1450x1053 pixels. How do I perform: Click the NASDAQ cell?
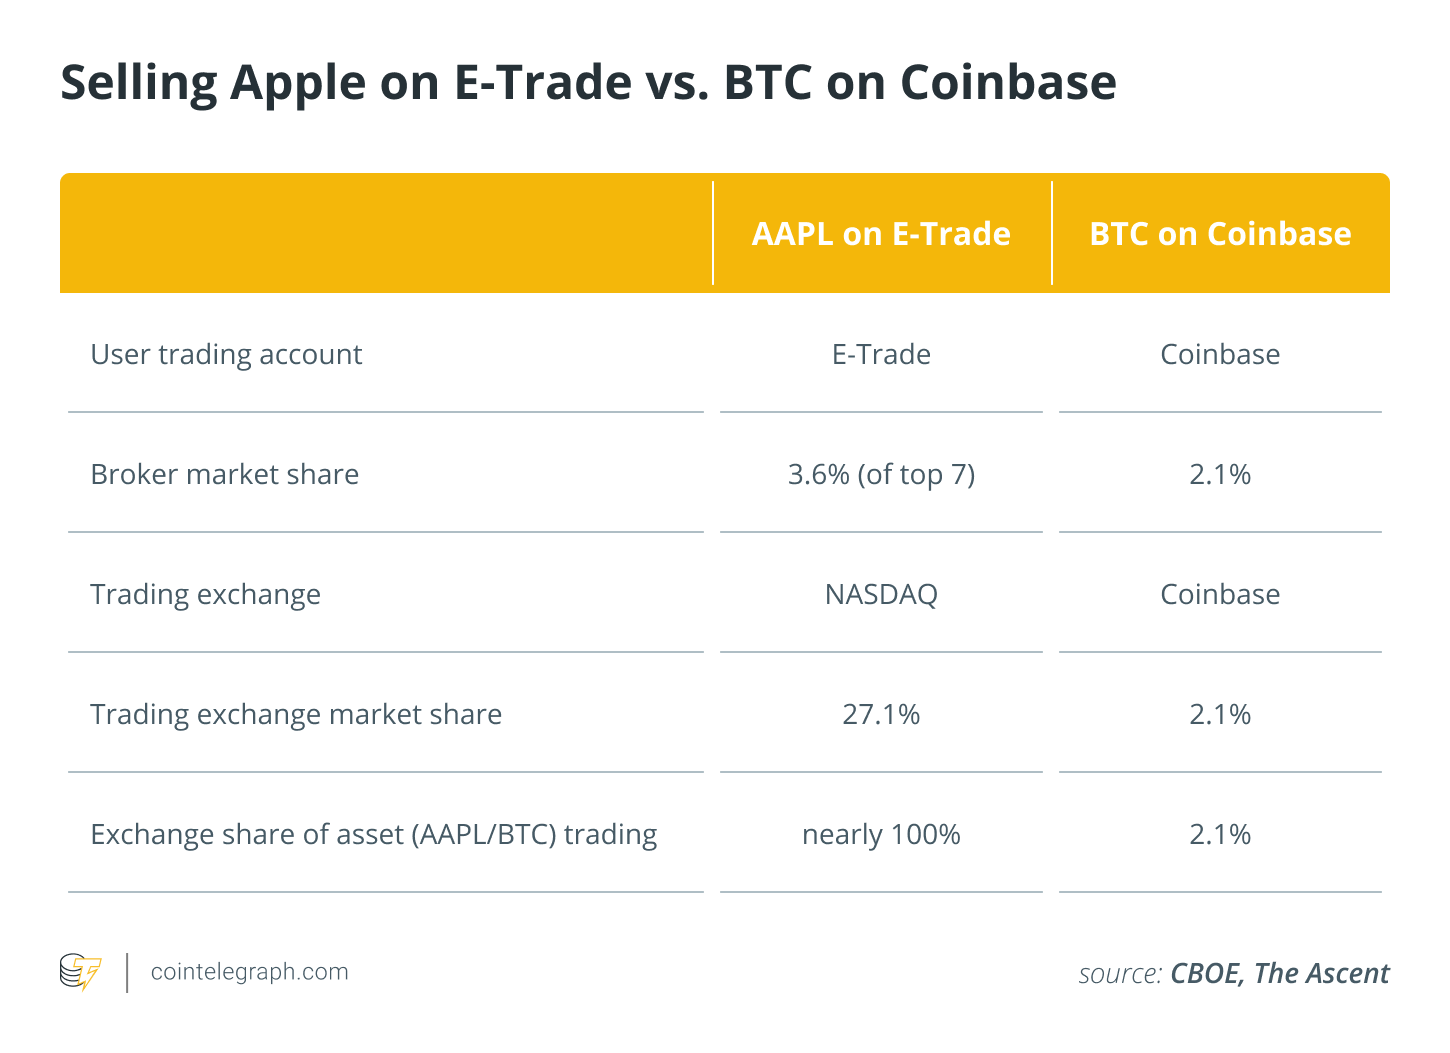click(881, 594)
